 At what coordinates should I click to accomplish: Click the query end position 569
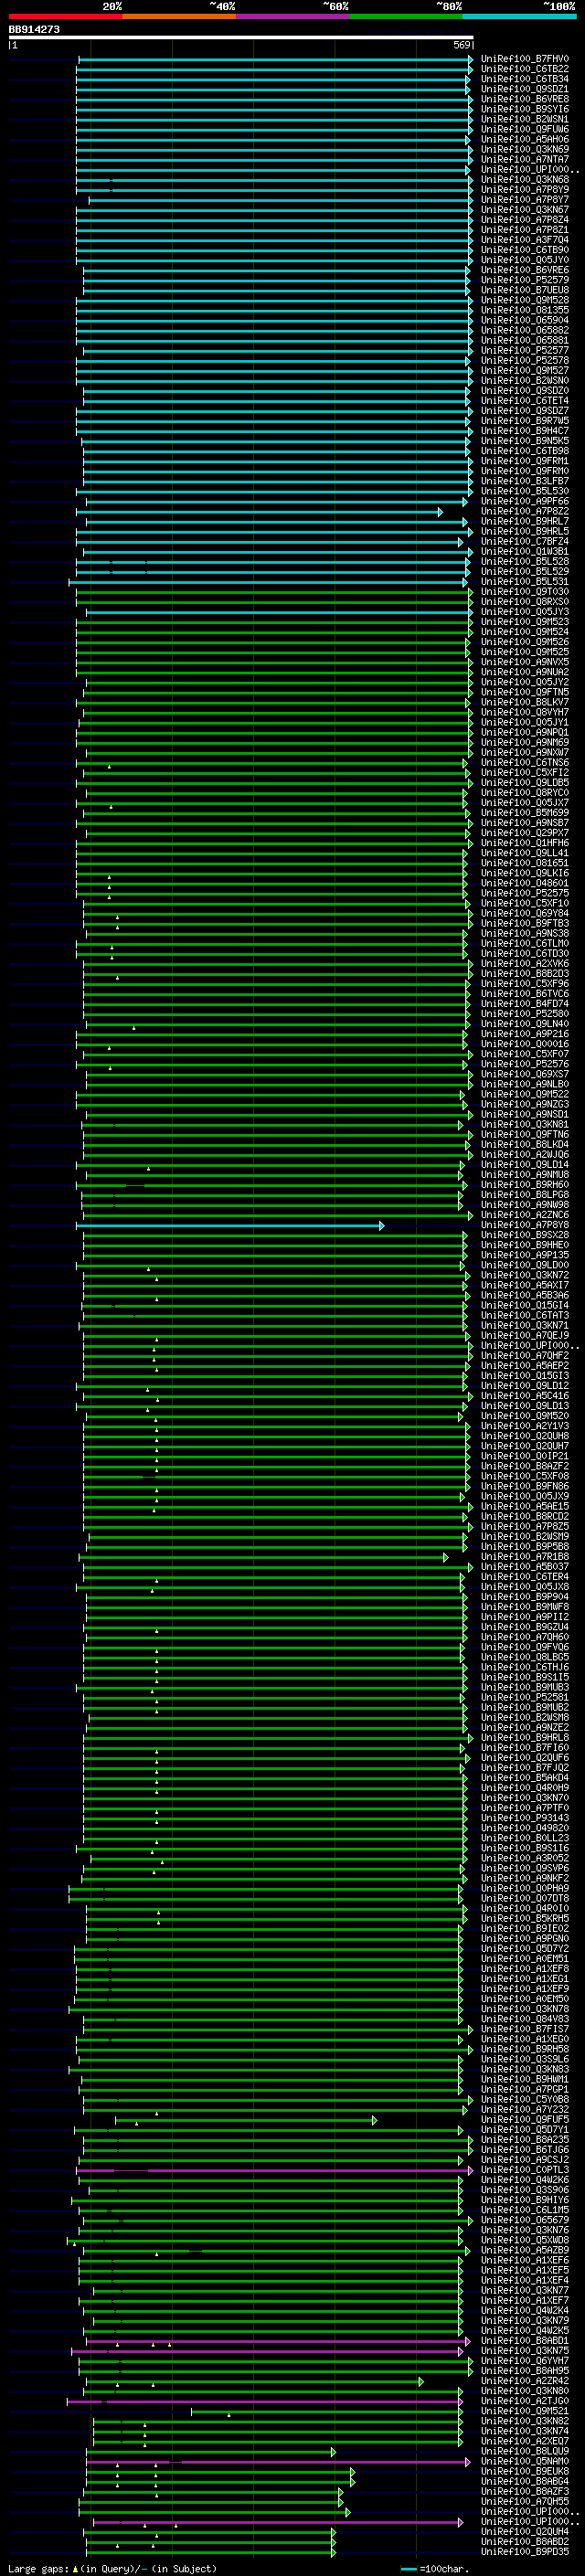tap(462, 45)
